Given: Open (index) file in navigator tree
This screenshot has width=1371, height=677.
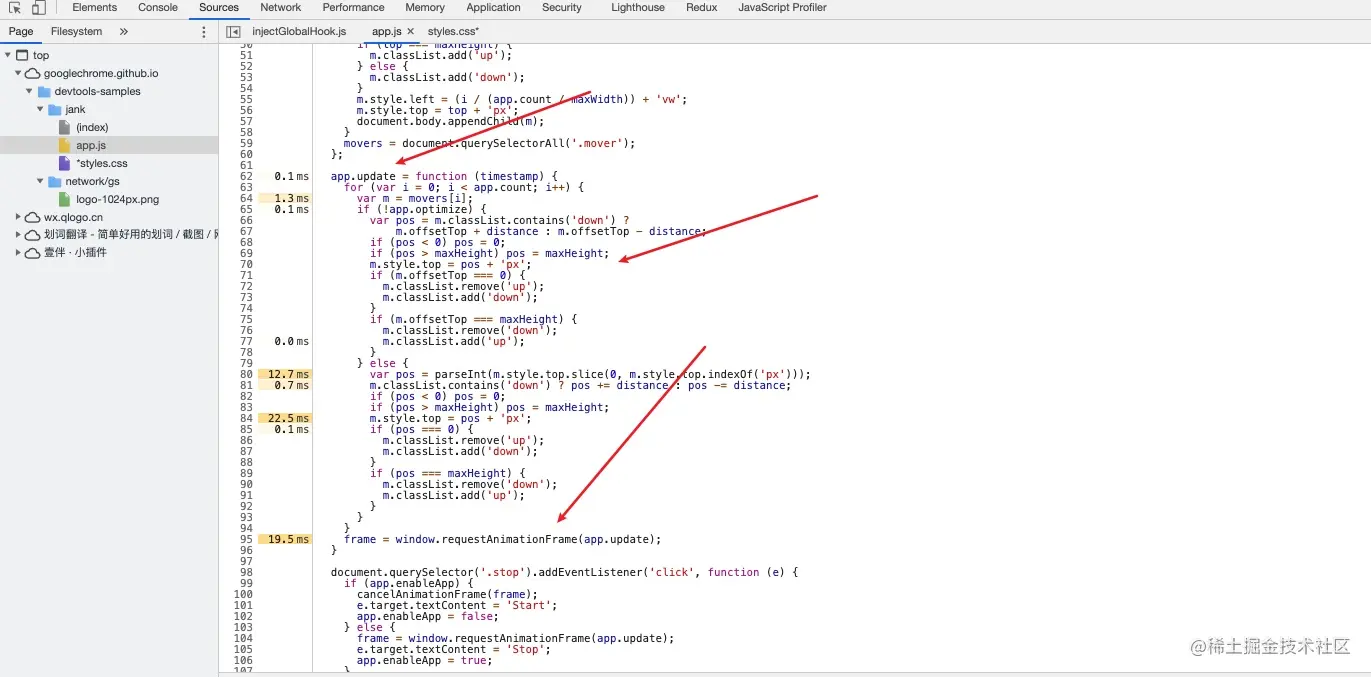Looking at the screenshot, I should point(92,127).
